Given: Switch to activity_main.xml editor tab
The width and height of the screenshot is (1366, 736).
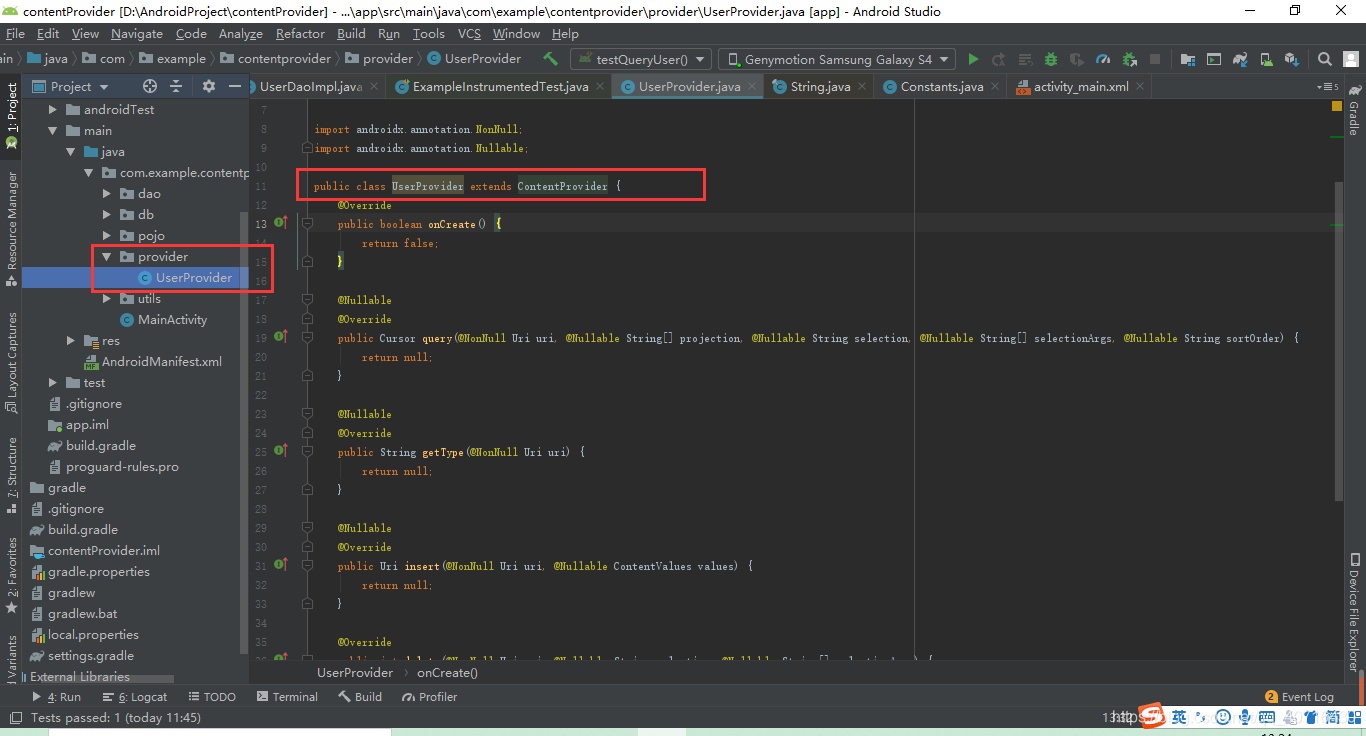Looking at the screenshot, I should click(1080, 87).
